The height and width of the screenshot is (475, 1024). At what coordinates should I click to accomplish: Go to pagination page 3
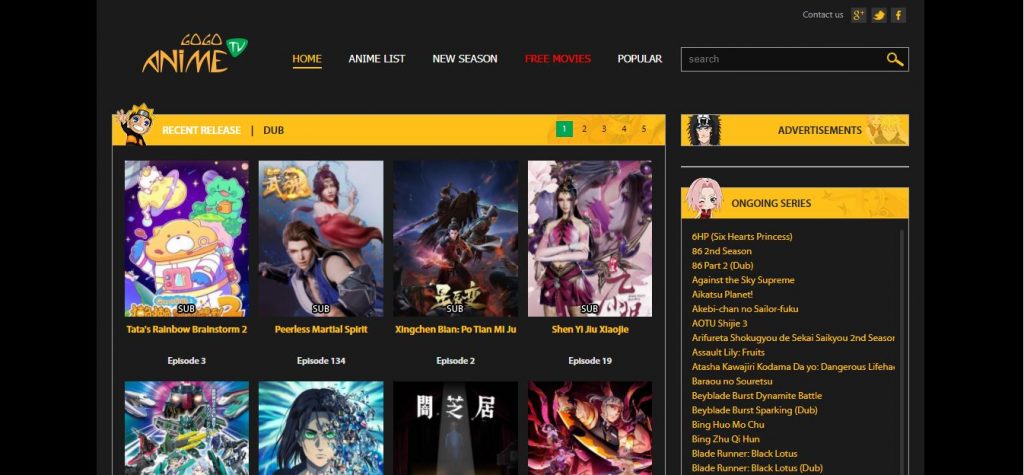pyautogui.click(x=604, y=129)
